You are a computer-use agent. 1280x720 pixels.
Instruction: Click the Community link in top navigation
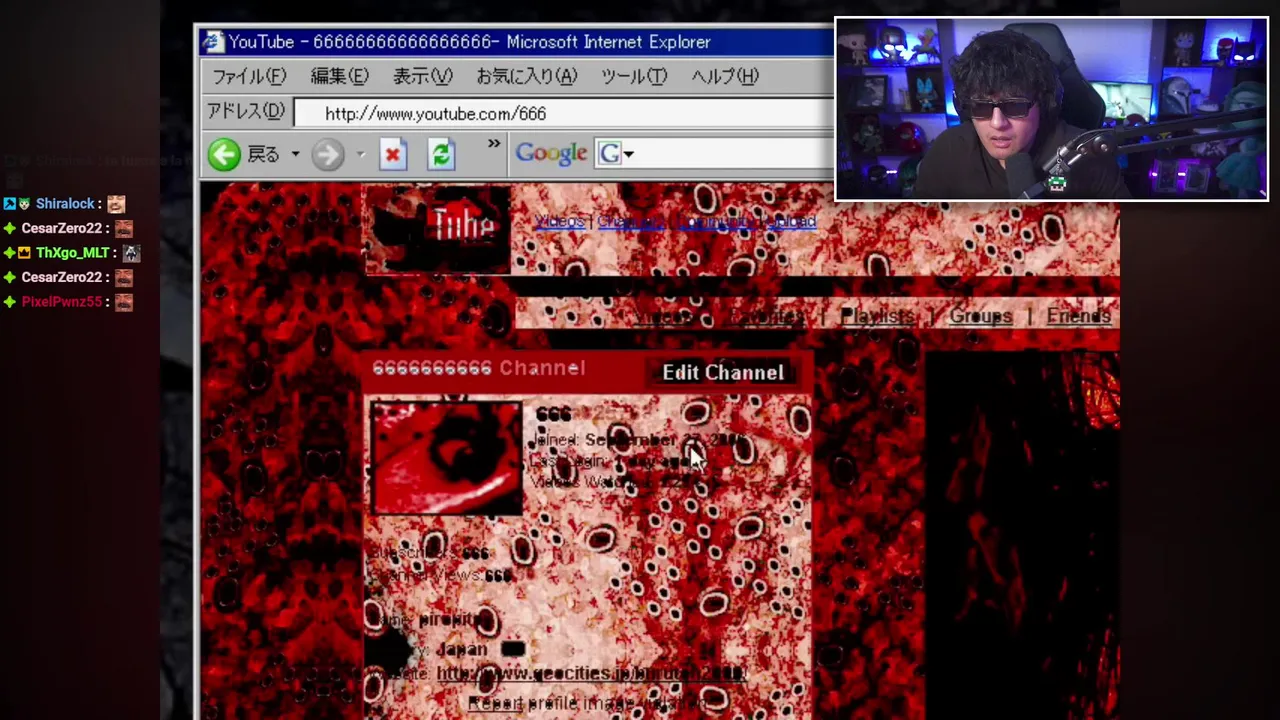pyautogui.click(x=715, y=222)
